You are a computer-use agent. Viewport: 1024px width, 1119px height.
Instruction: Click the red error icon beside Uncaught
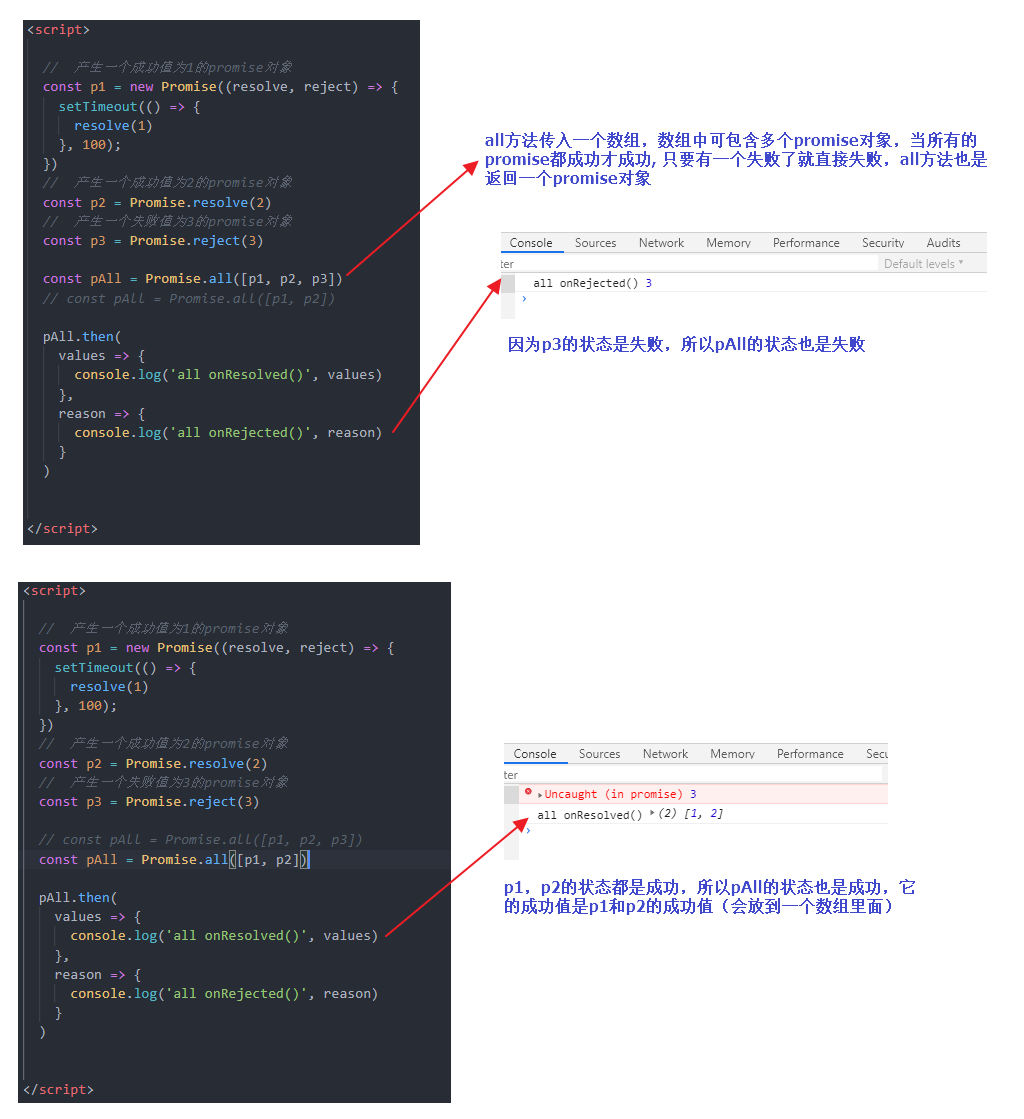(x=528, y=791)
